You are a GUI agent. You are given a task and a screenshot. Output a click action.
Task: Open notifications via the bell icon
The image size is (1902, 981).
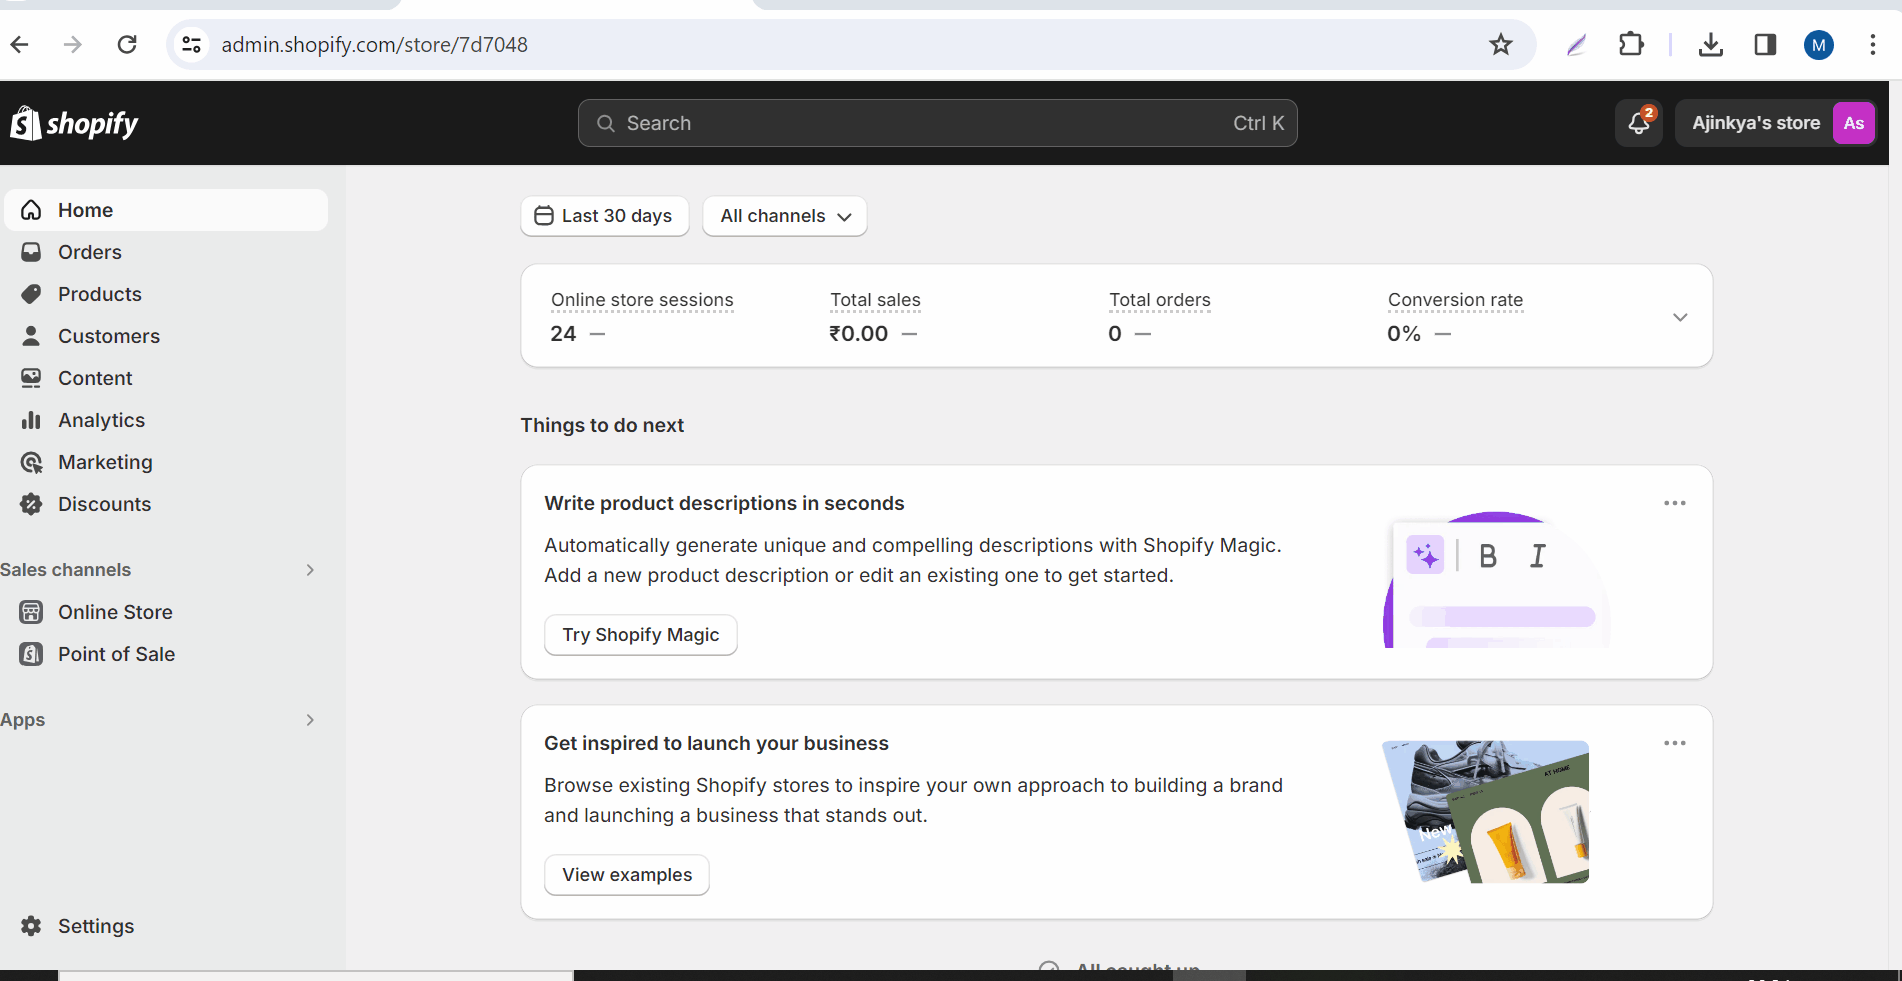[1637, 123]
